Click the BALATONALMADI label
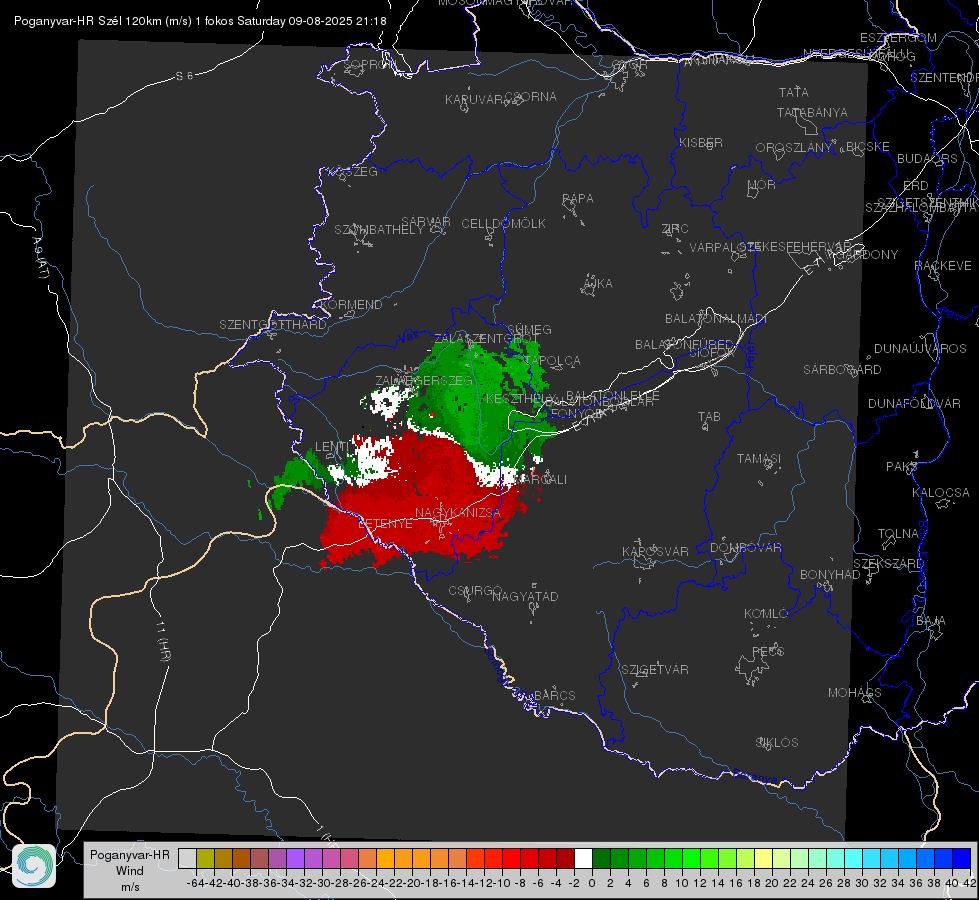979x900 pixels. click(716, 319)
